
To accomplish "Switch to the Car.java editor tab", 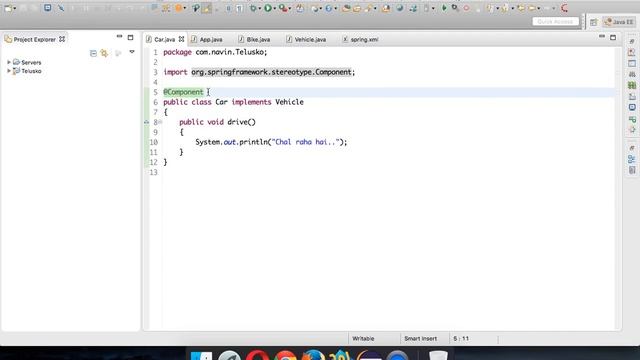I will tap(164, 40).
